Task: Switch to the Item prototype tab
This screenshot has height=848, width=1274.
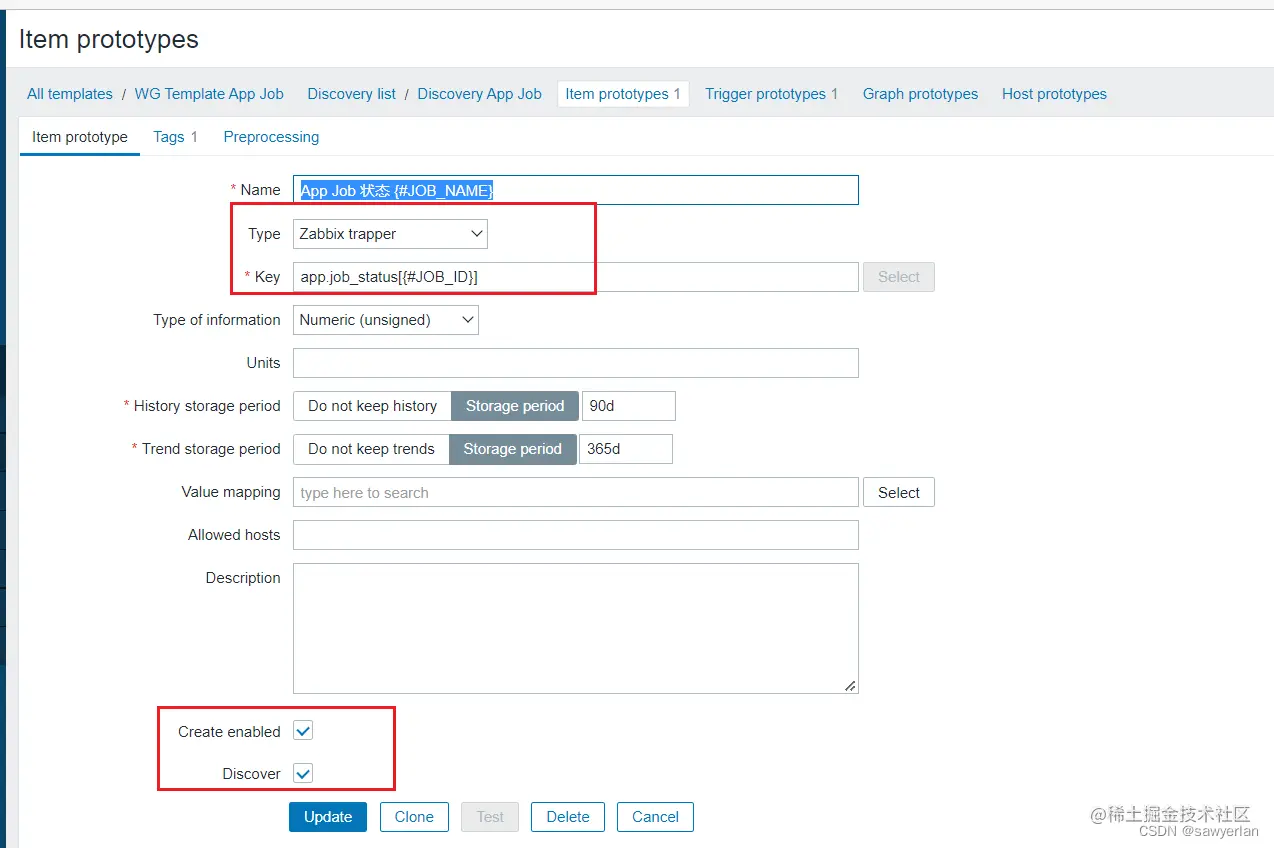Action: coord(80,137)
